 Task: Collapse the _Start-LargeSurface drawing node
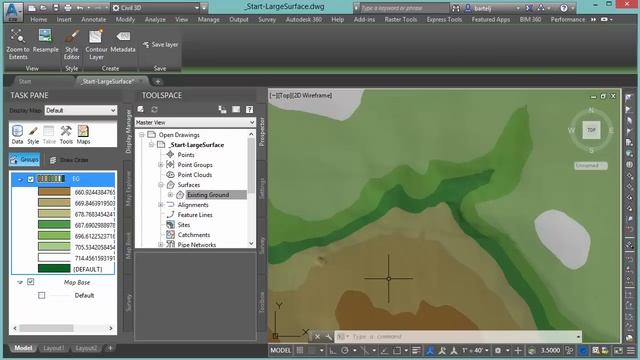coord(151,145)
